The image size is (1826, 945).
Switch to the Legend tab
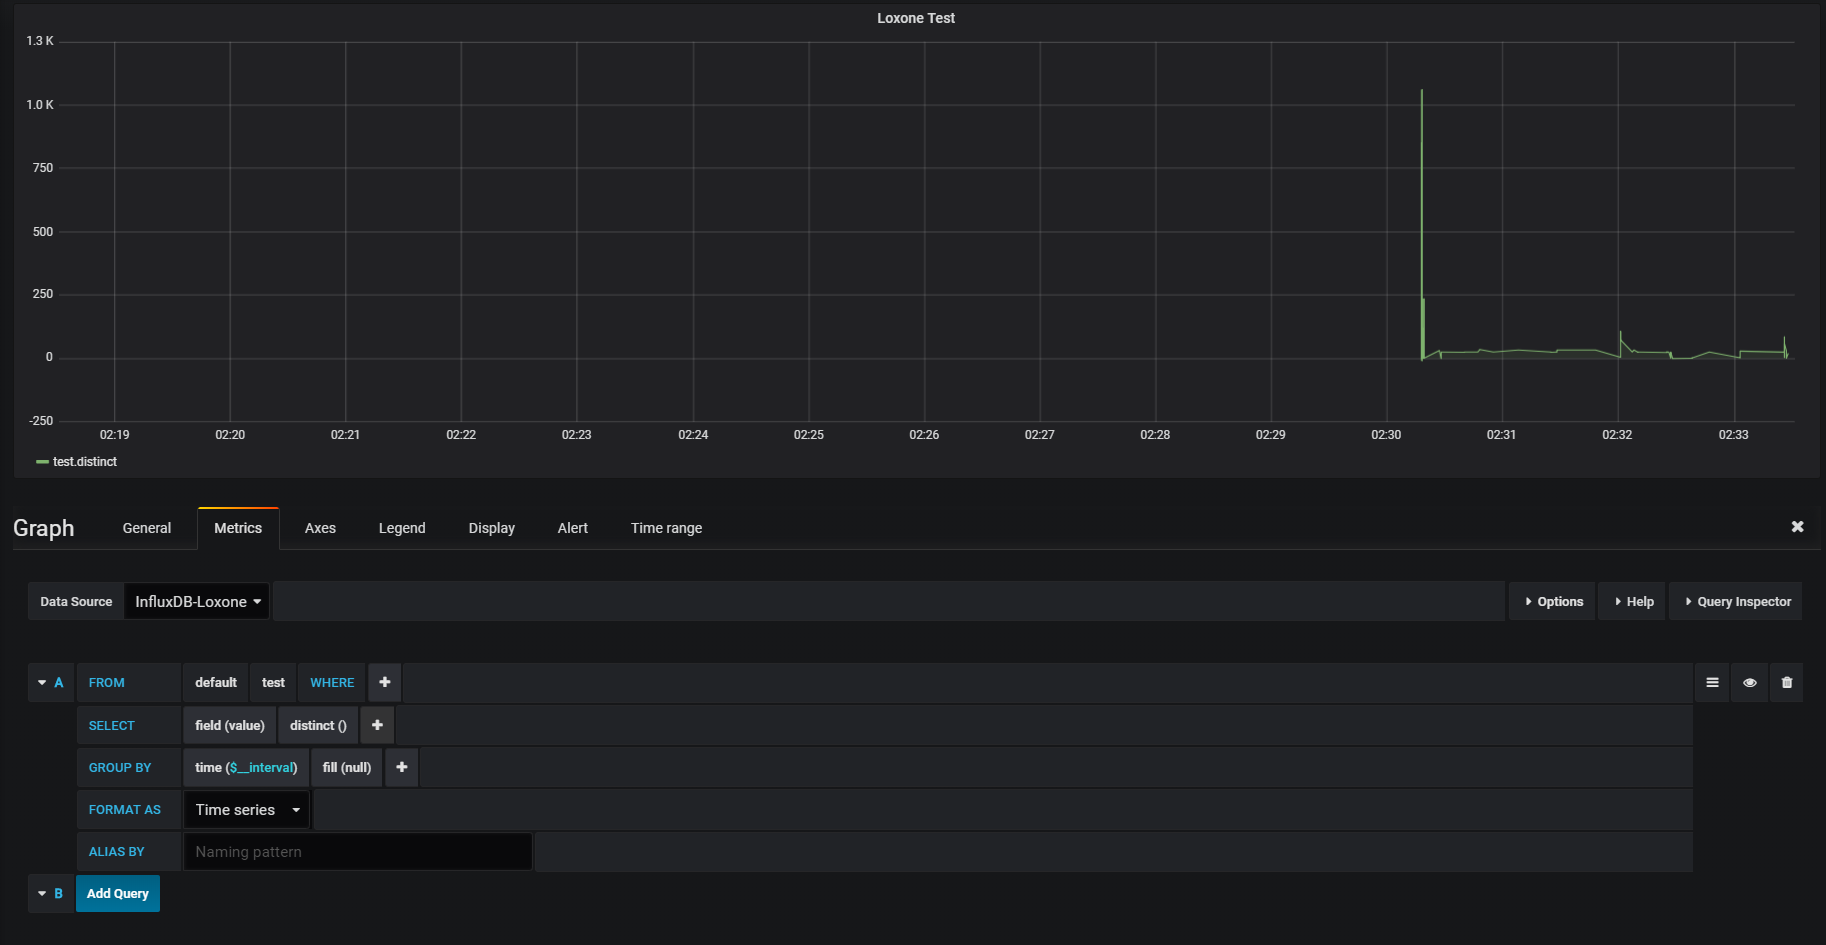(x=402, y=528)
